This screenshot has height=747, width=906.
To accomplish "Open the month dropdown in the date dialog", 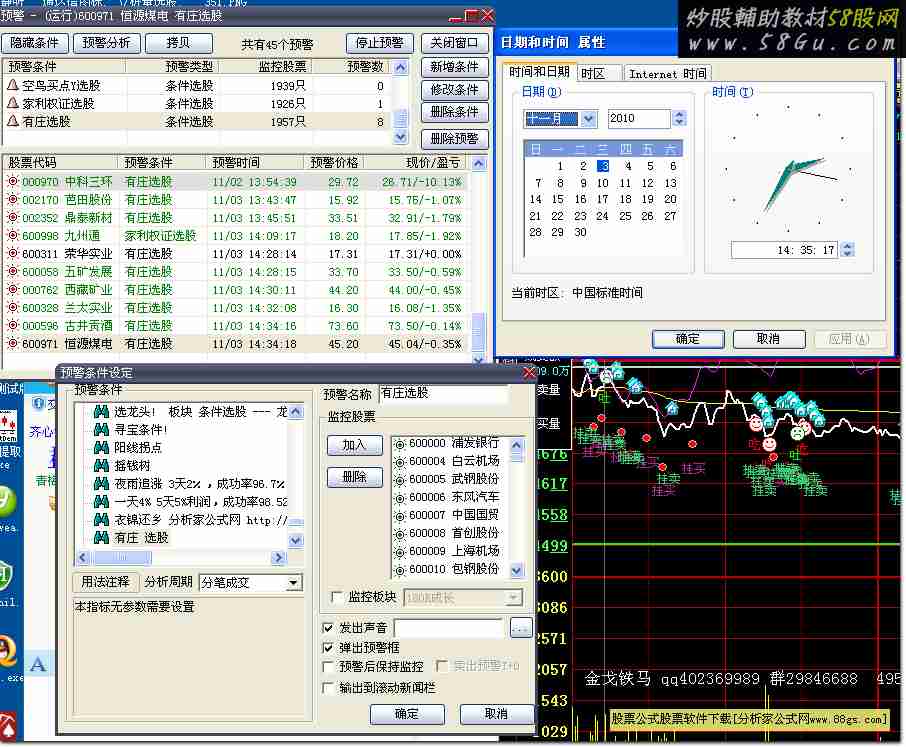I will coord(588,118).
